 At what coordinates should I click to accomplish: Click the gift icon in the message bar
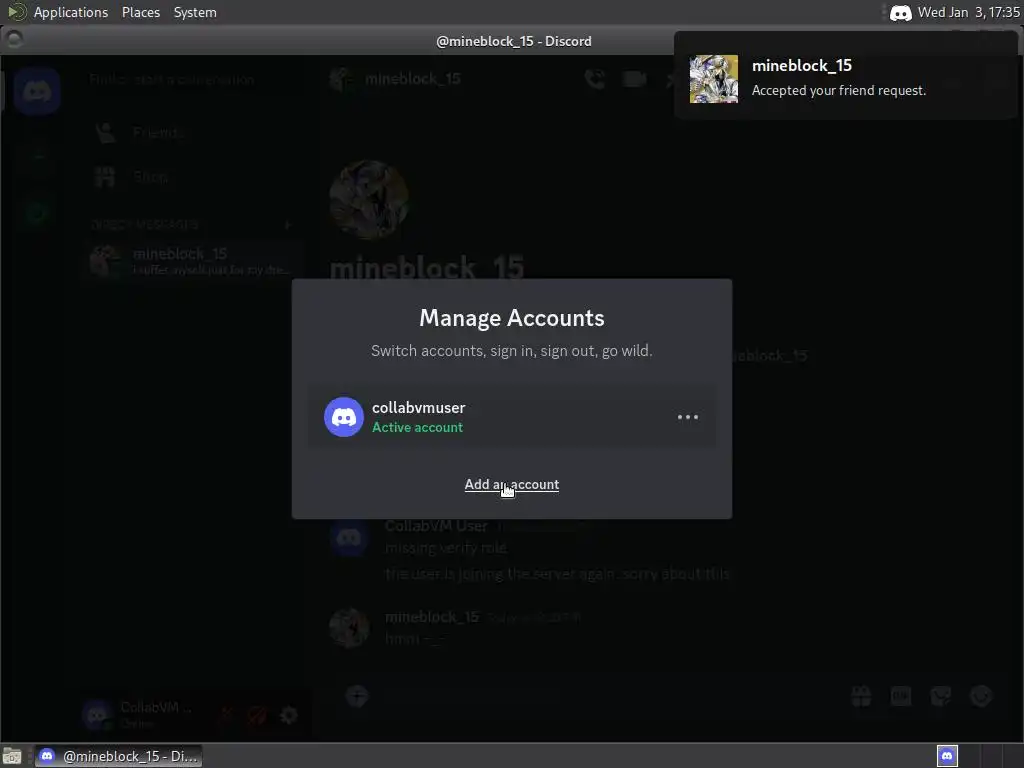861,696
